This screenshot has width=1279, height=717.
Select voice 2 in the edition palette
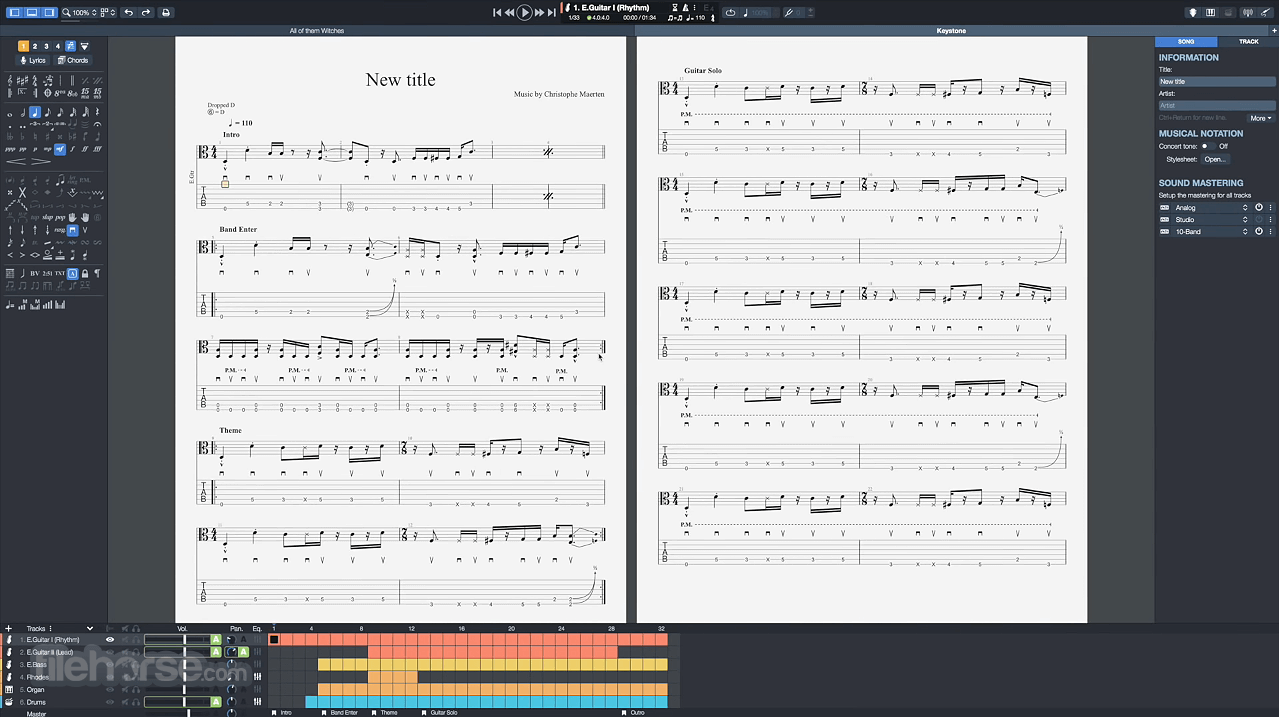click(x=35, y=46)
